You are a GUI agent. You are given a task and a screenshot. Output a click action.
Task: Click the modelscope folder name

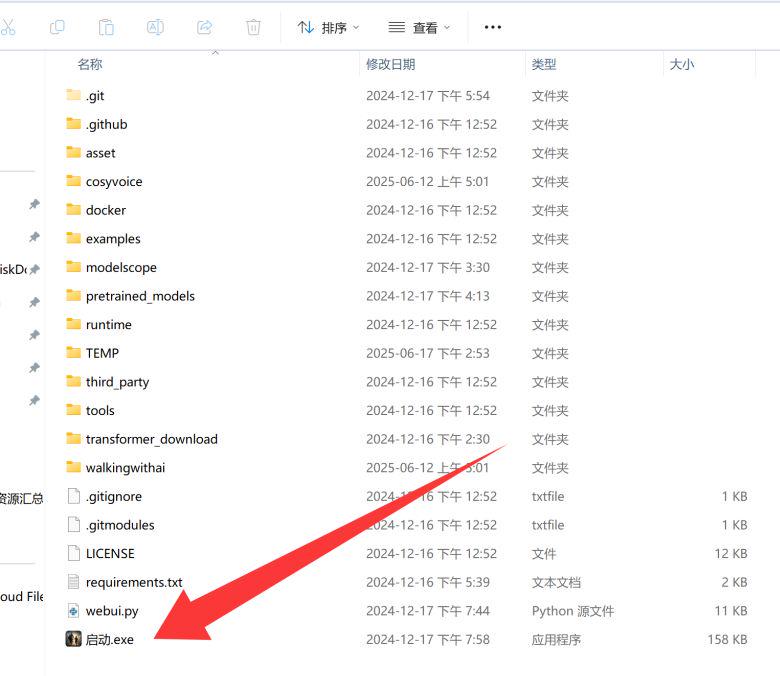tap(121, 267)
